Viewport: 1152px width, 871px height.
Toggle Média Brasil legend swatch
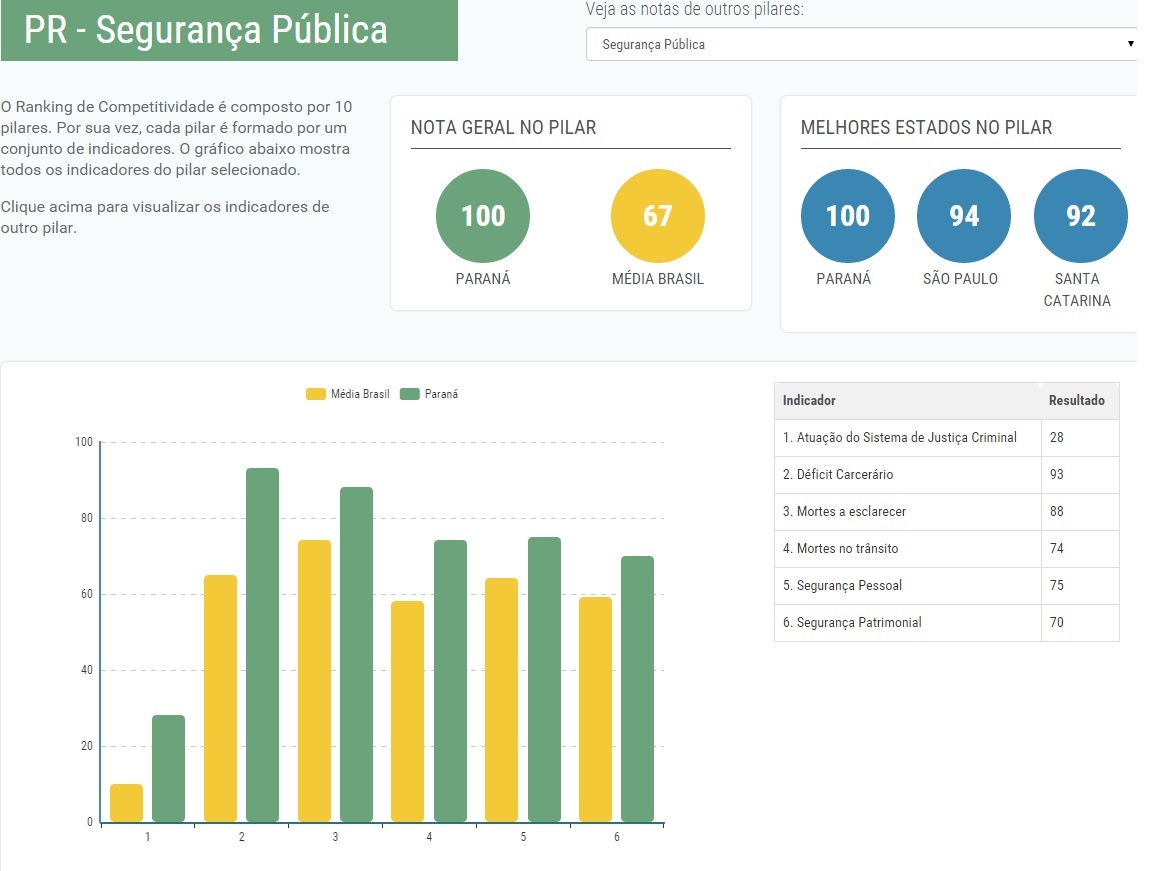(316, 394)
